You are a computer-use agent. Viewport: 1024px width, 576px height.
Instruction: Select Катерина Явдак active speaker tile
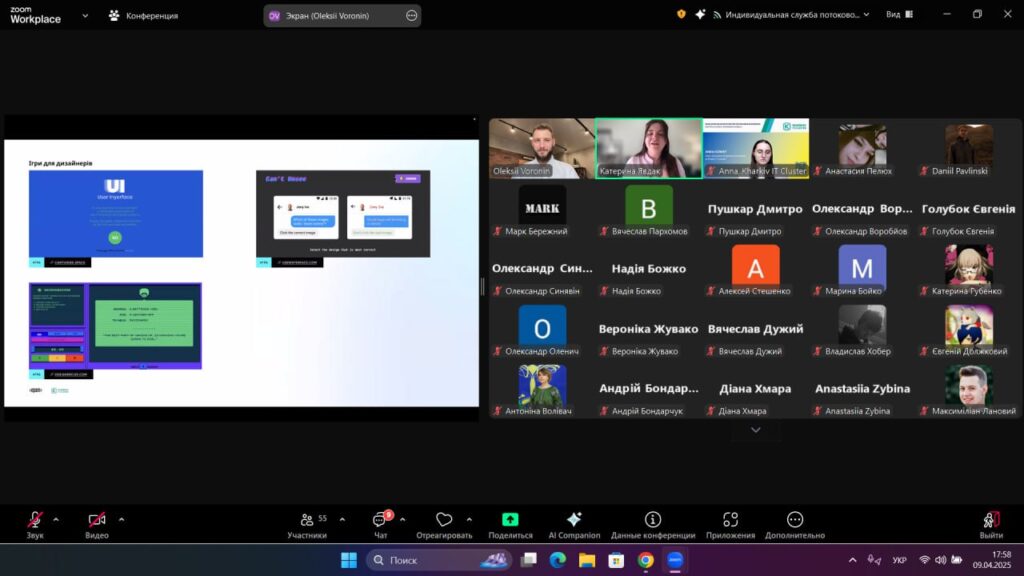click(x=648, y=148)
